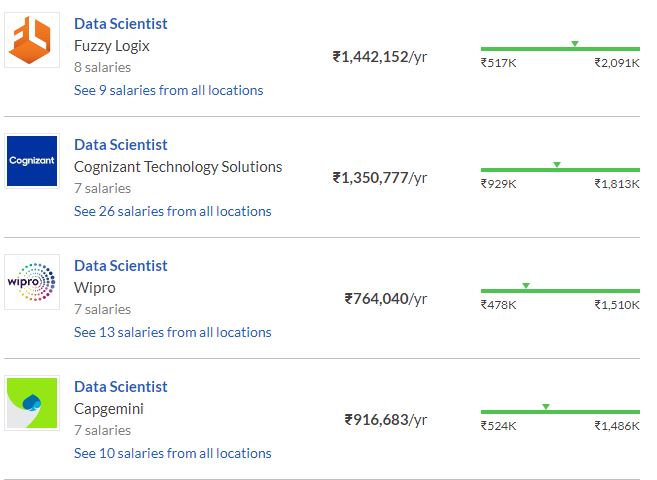
Task: Click the ₹764,040/yr Wipro salary
Action: pos(385,298)
